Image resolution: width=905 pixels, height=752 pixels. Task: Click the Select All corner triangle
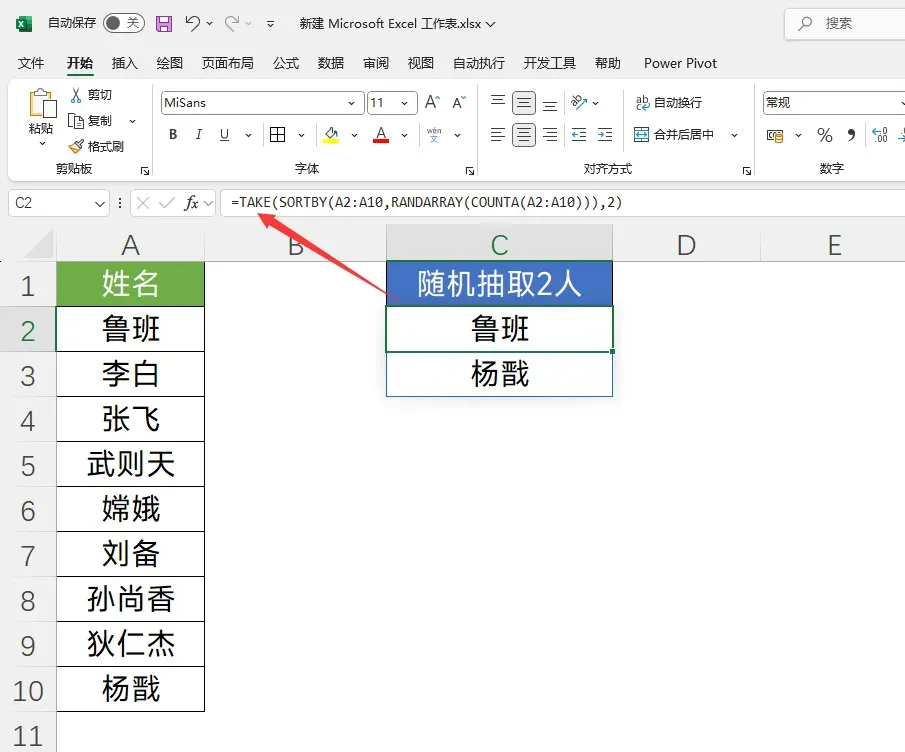pos(40,246)
